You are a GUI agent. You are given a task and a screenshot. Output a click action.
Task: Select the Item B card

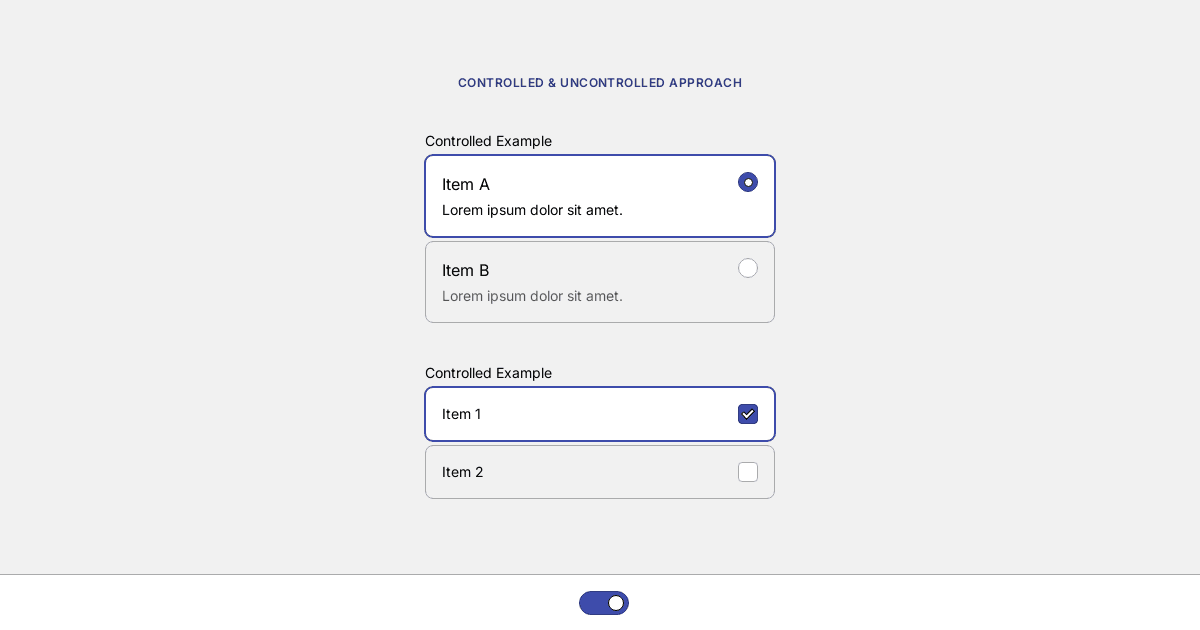600,282
